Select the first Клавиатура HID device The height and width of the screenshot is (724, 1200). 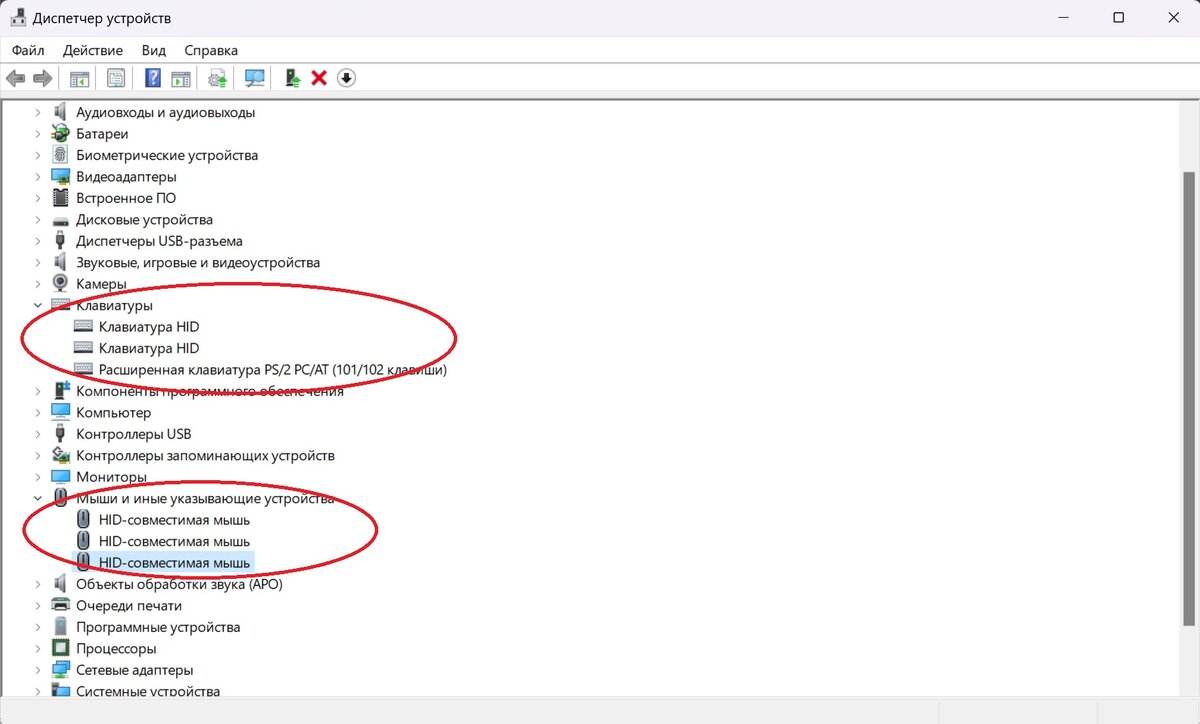coord(148,326)
